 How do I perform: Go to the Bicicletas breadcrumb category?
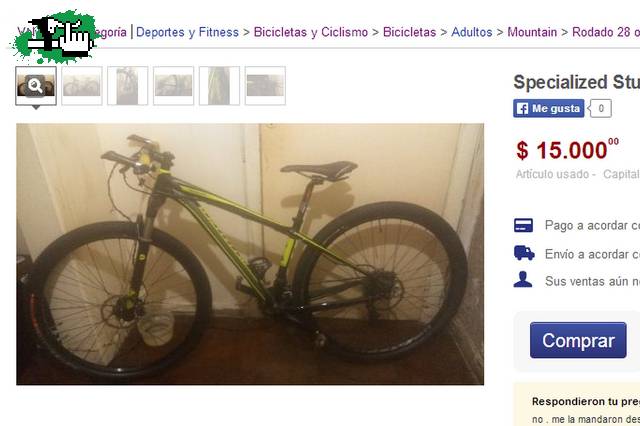(409, 32)
